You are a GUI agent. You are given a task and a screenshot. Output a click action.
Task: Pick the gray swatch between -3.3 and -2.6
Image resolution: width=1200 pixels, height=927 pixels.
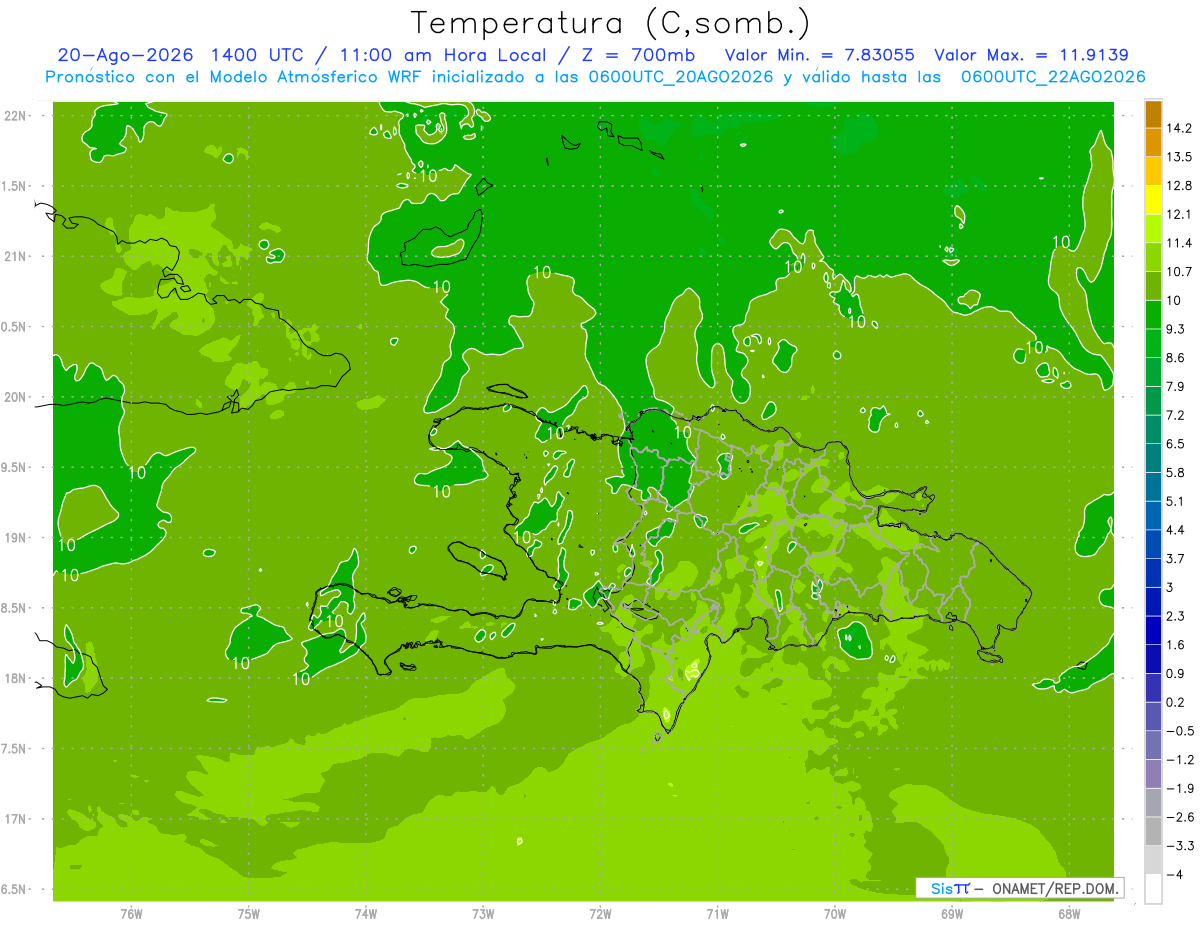pyautogui.click(x=1153, y=831)
